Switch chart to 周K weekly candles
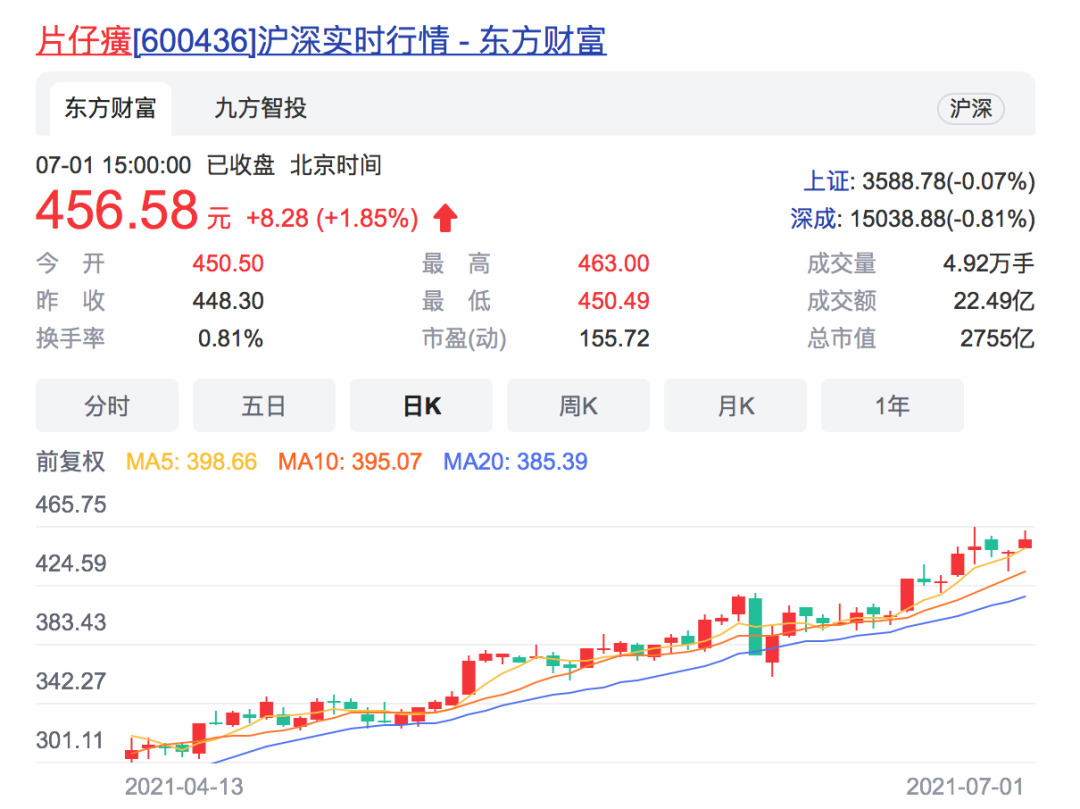This screenshot has width=1080, height=809. 578,405
